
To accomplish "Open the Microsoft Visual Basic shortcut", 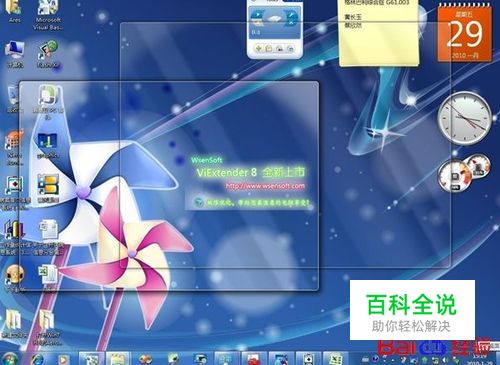I will [x=48, y=14].
